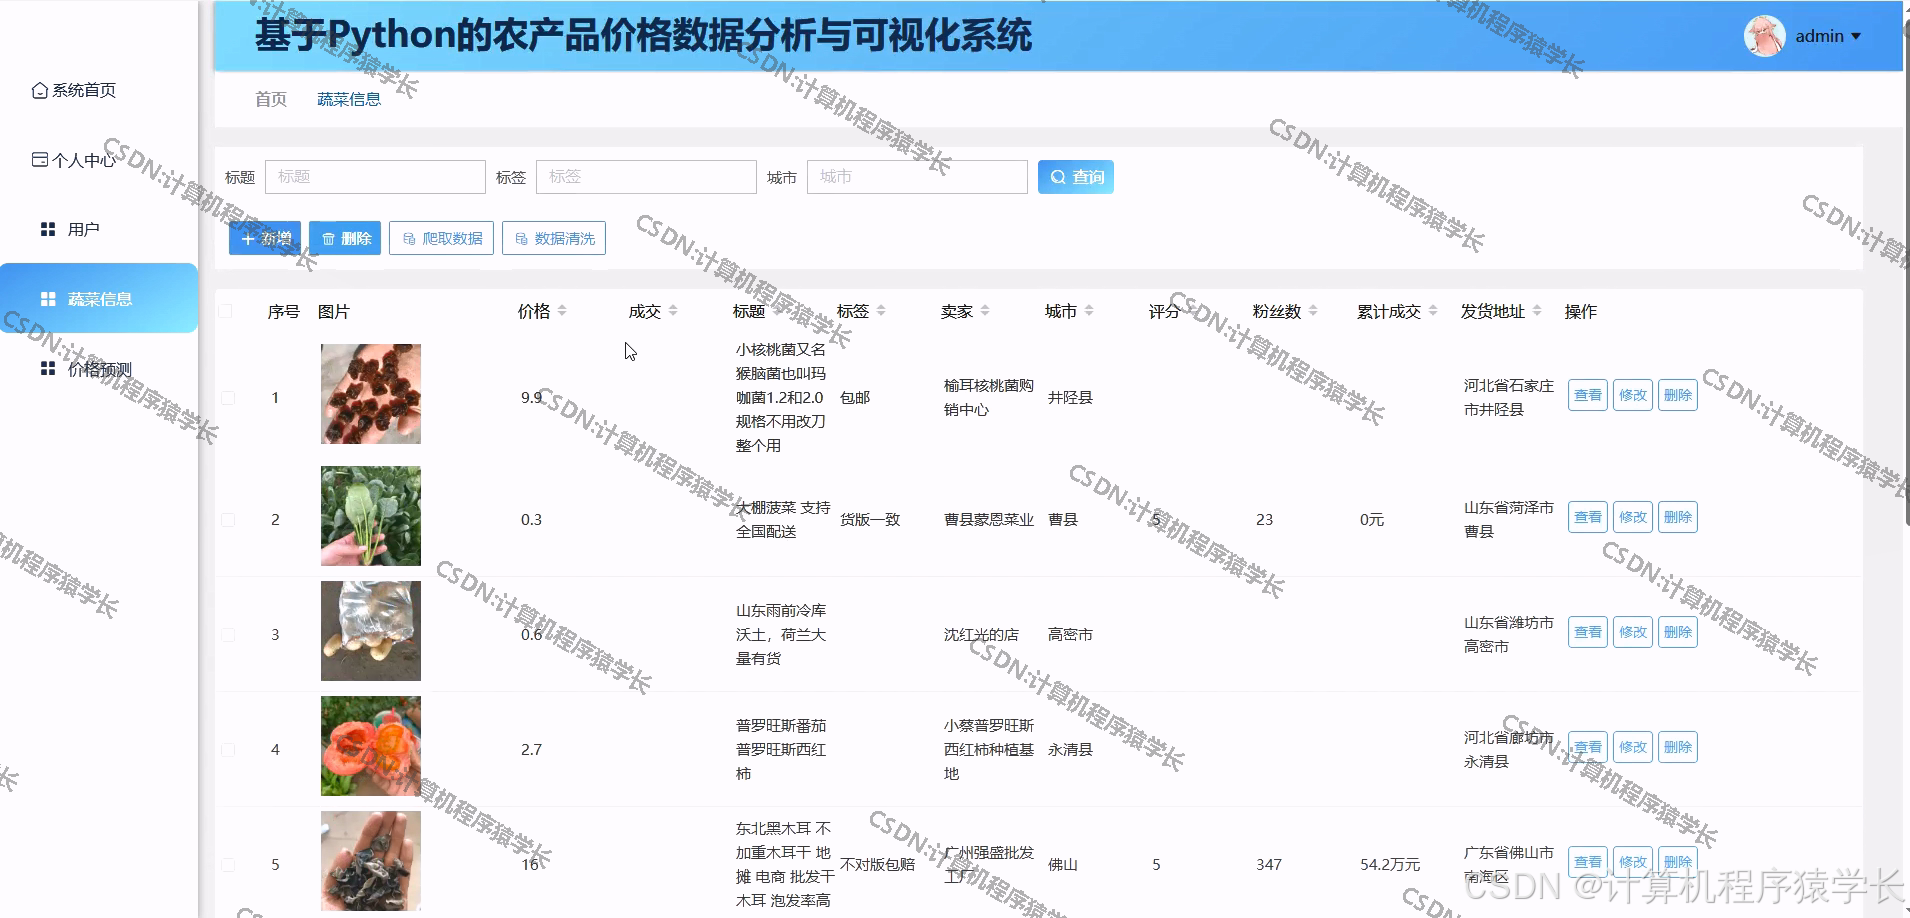Open the tomato thumbnail in row 4
Image resolution: width=1910 pixels, height=918 pixels.
click(371, 746)
